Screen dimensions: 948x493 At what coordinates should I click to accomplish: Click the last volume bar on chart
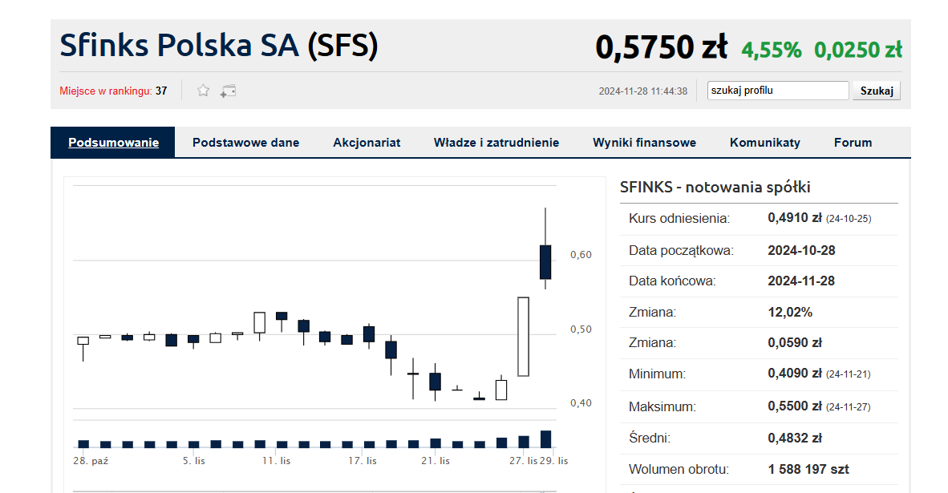click(545, 439)
